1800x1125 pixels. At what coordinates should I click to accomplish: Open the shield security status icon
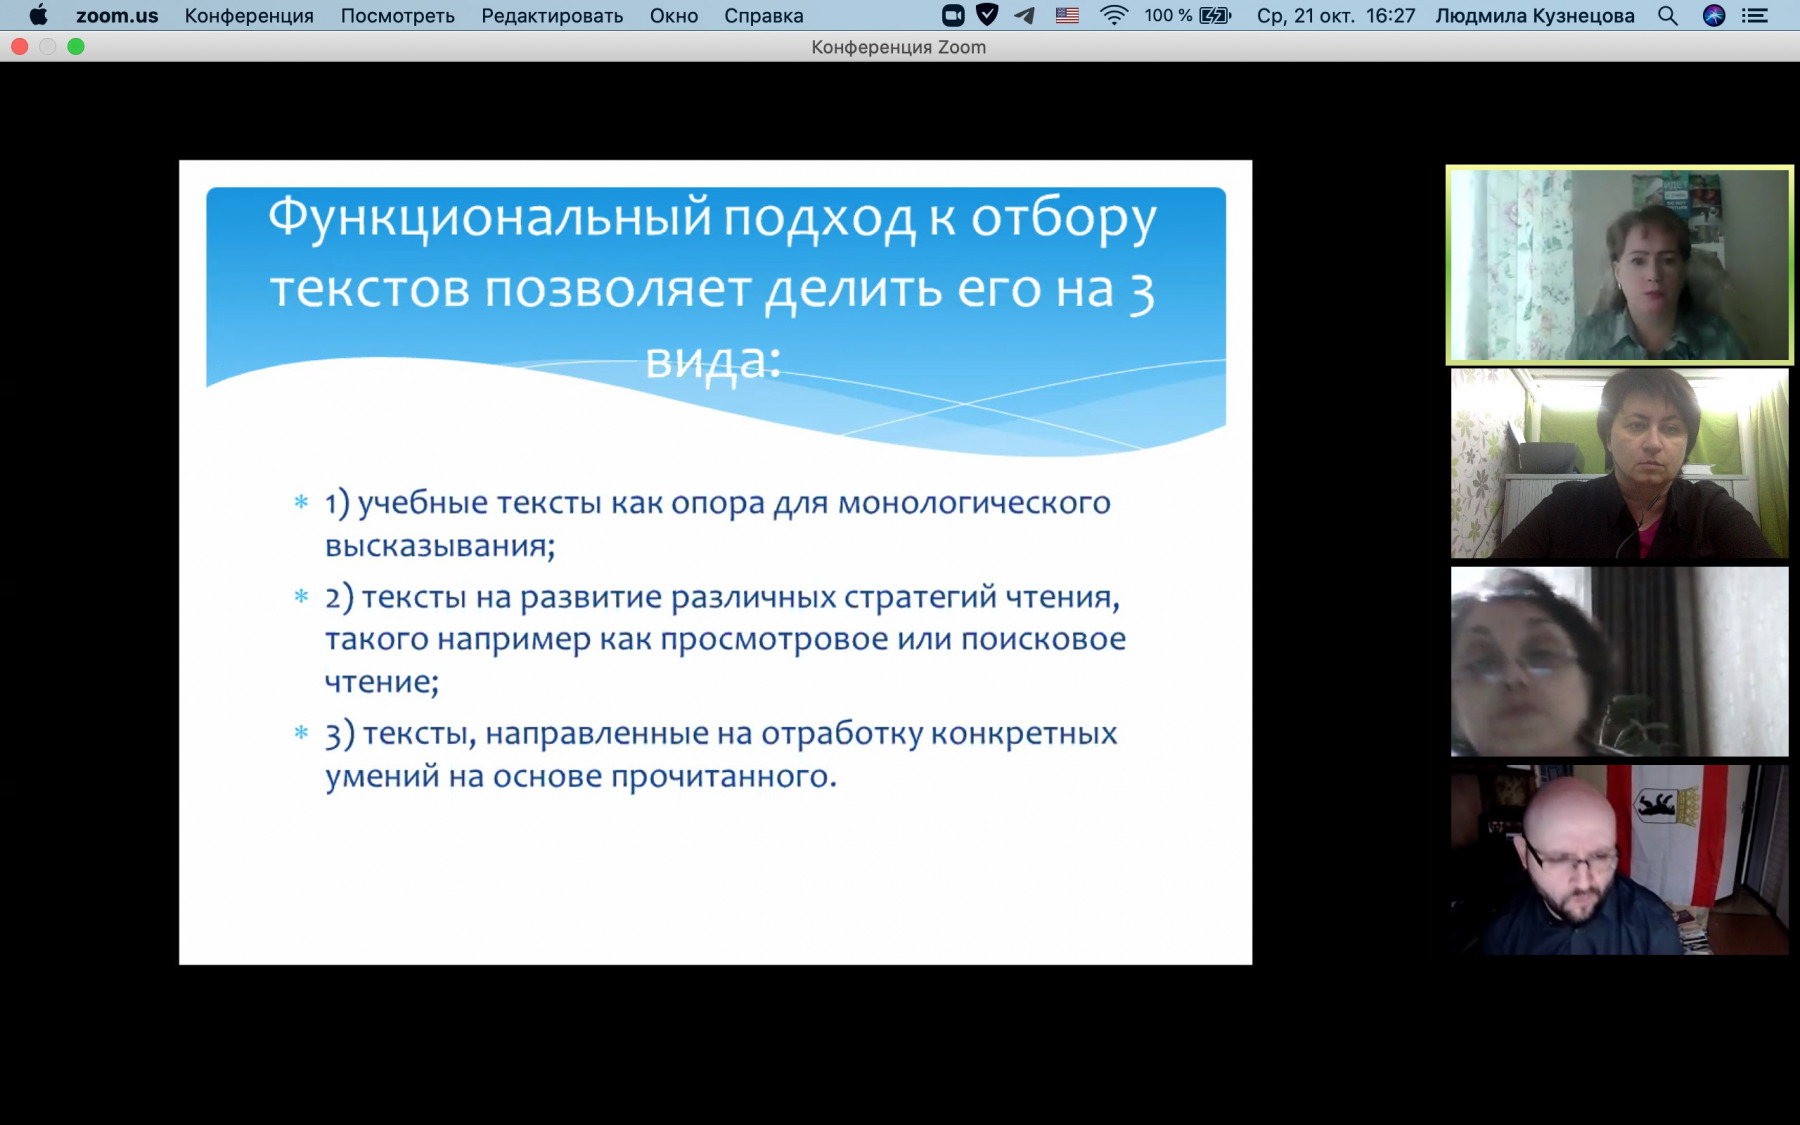(x=987, y=15)
